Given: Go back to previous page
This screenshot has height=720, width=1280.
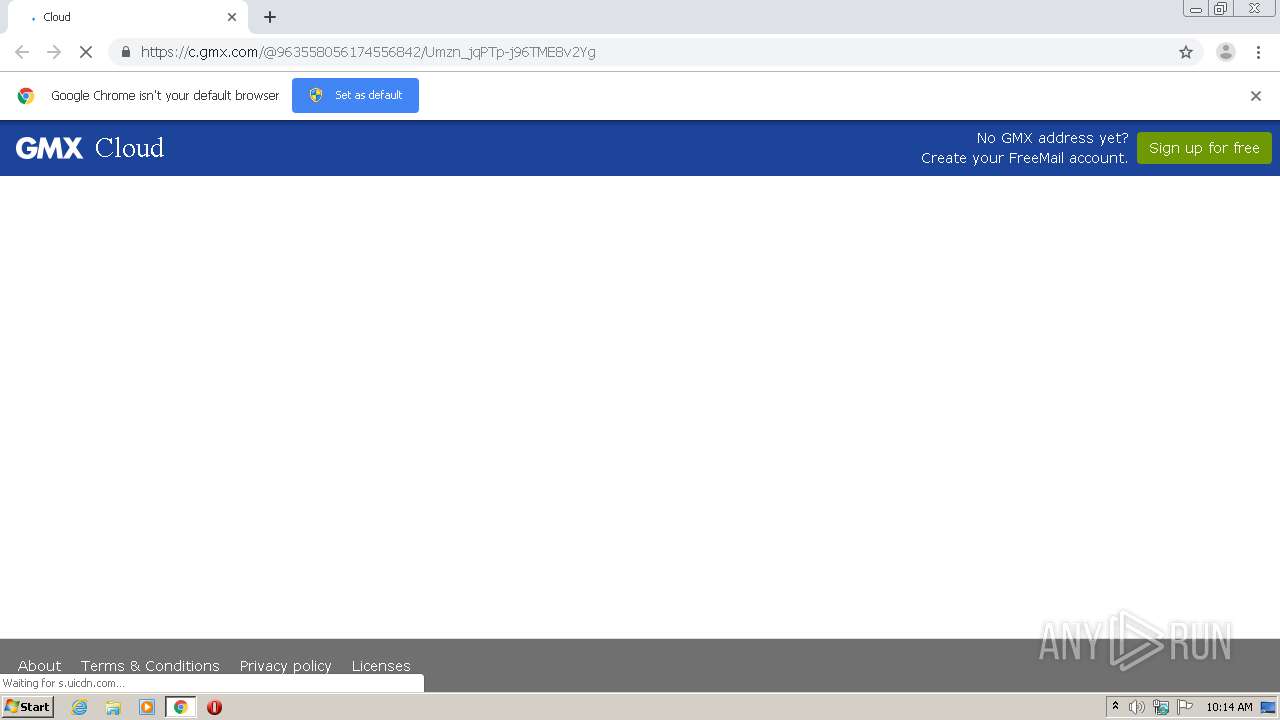Looking at the screenshot, I should (x=22, y=52).
